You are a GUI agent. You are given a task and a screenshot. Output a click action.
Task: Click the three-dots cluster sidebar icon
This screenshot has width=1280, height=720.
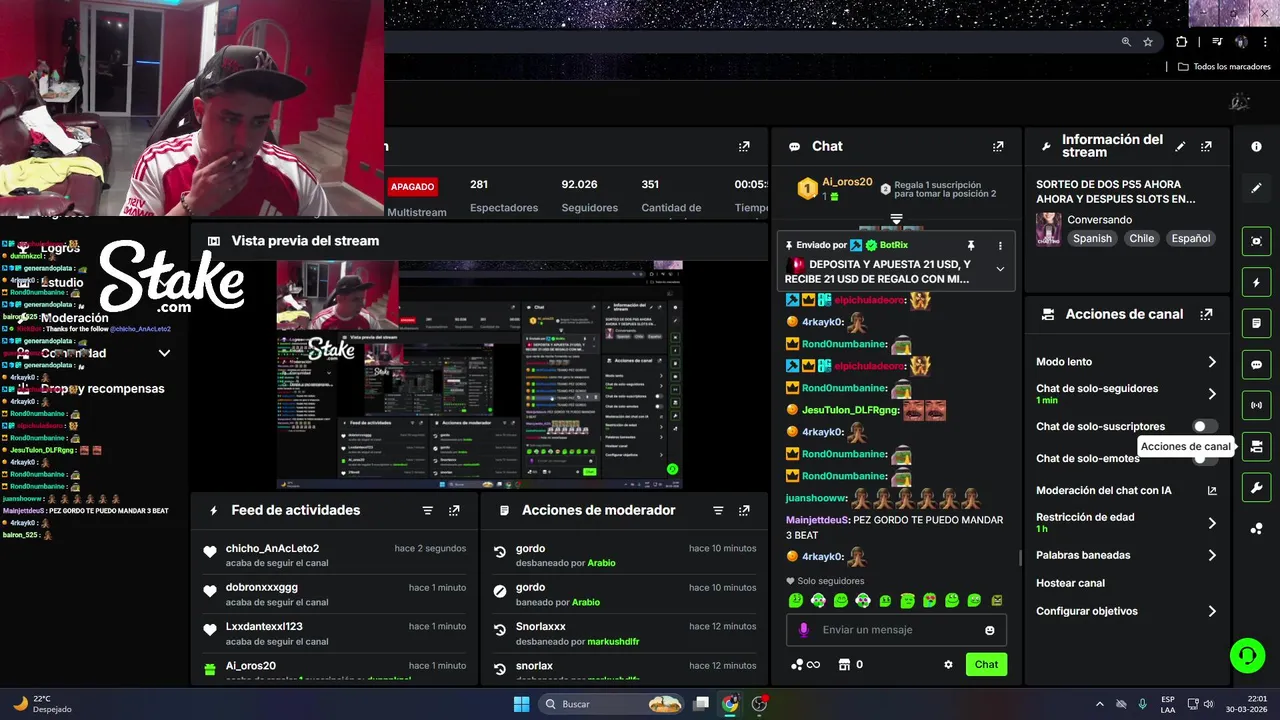tap(1257, 529)
